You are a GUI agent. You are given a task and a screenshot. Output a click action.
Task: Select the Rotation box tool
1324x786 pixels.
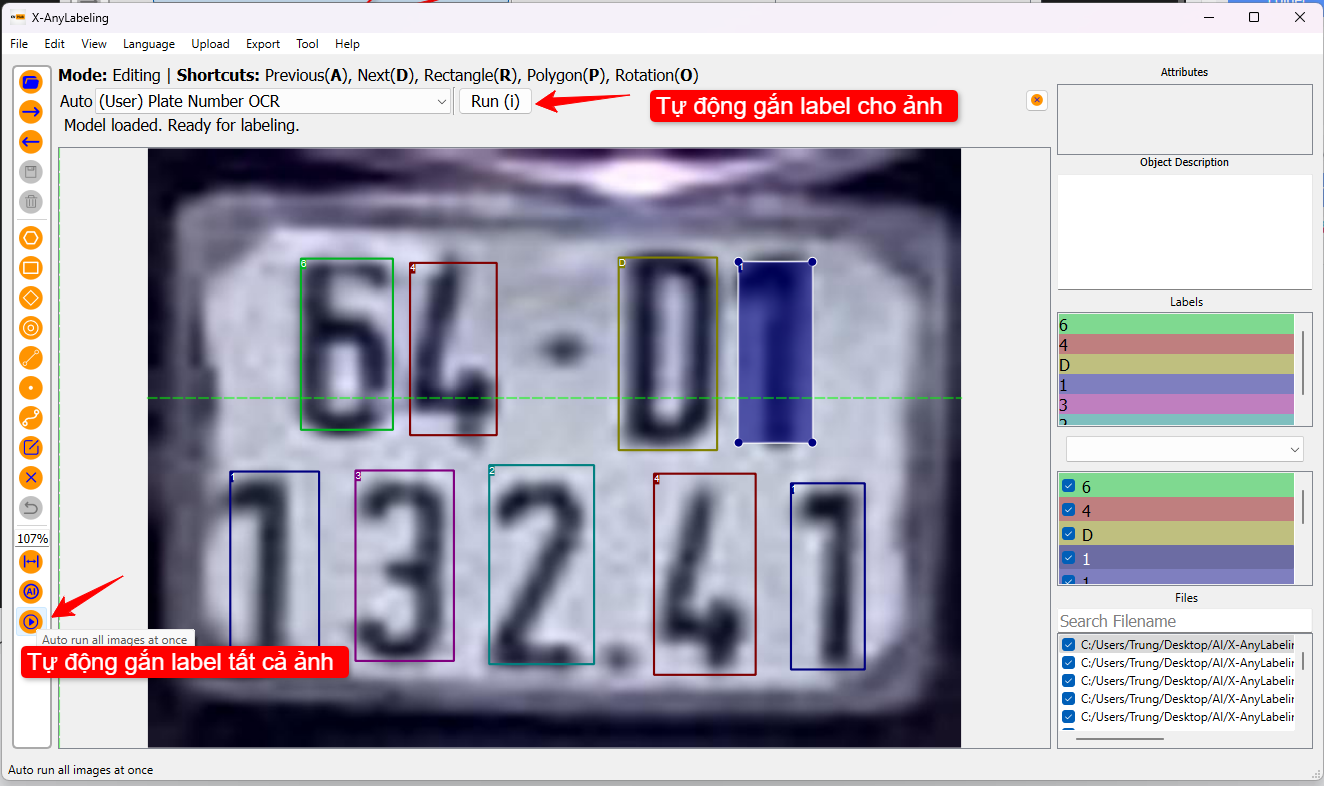(x=30, y=298)
